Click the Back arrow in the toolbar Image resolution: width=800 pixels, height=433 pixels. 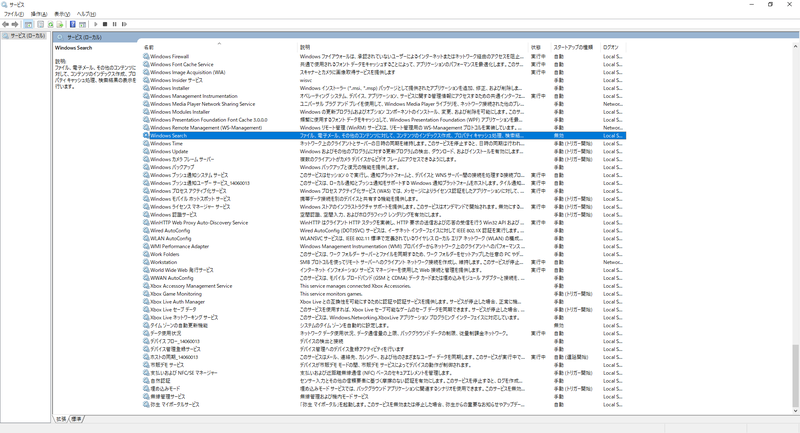tap(6, 24)
